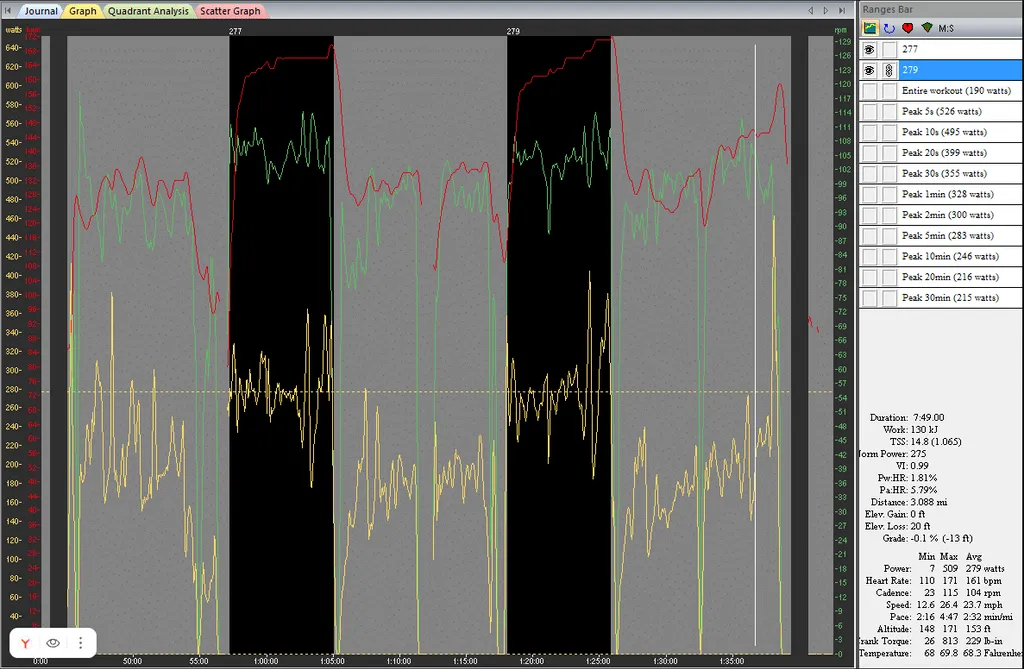Open the Scatter Graph tab
This screenshot has width=1024, height=669.
pos(230,11)
